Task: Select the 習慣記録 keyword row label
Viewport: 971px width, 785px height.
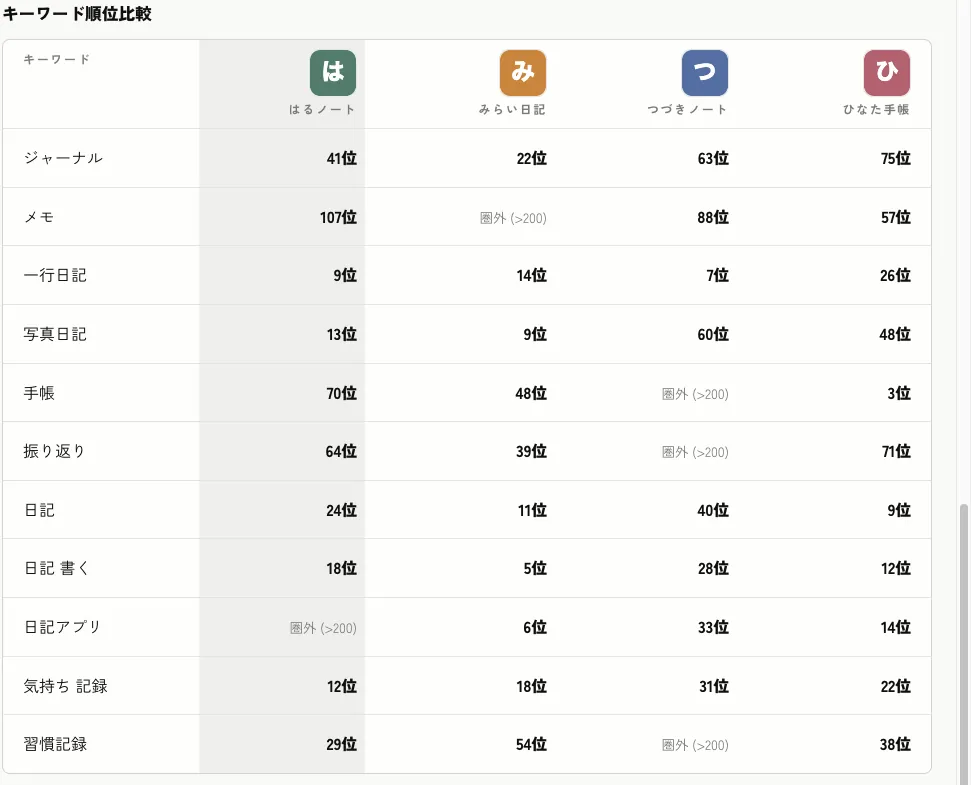Action: pyautogui.click(x=55, y=744)
